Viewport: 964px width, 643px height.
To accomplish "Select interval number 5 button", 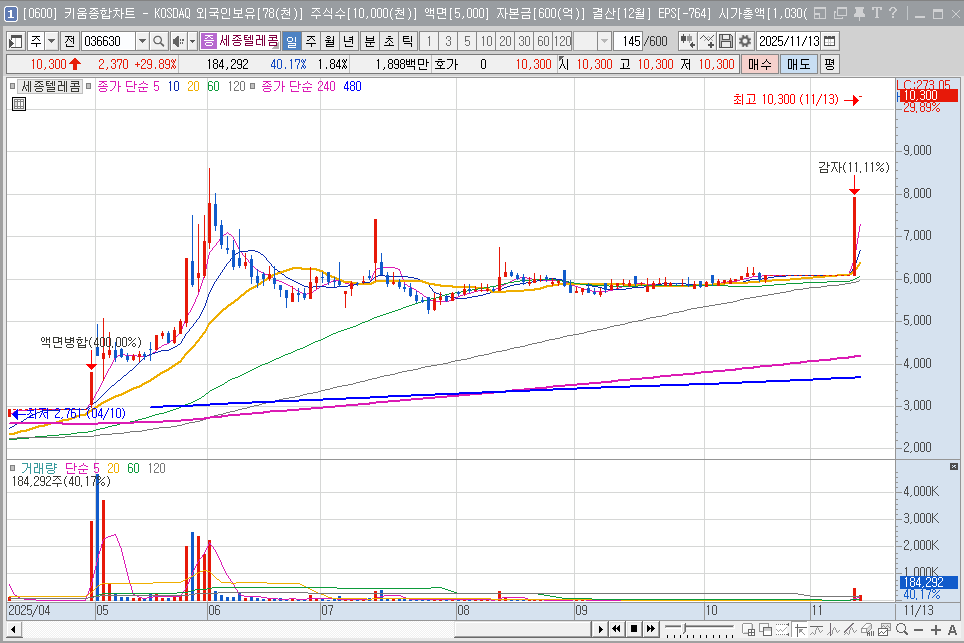I will 467,41.
